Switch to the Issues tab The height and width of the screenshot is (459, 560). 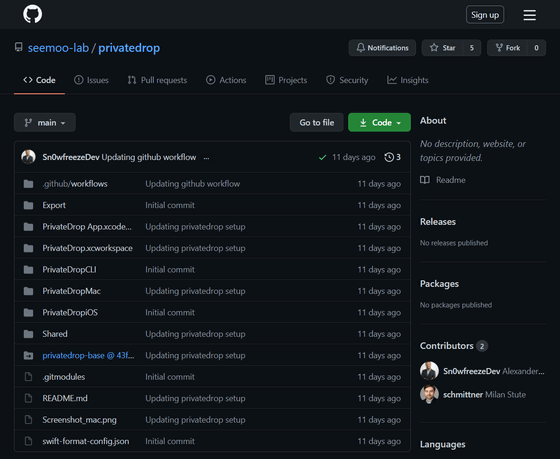coord(91,80)
